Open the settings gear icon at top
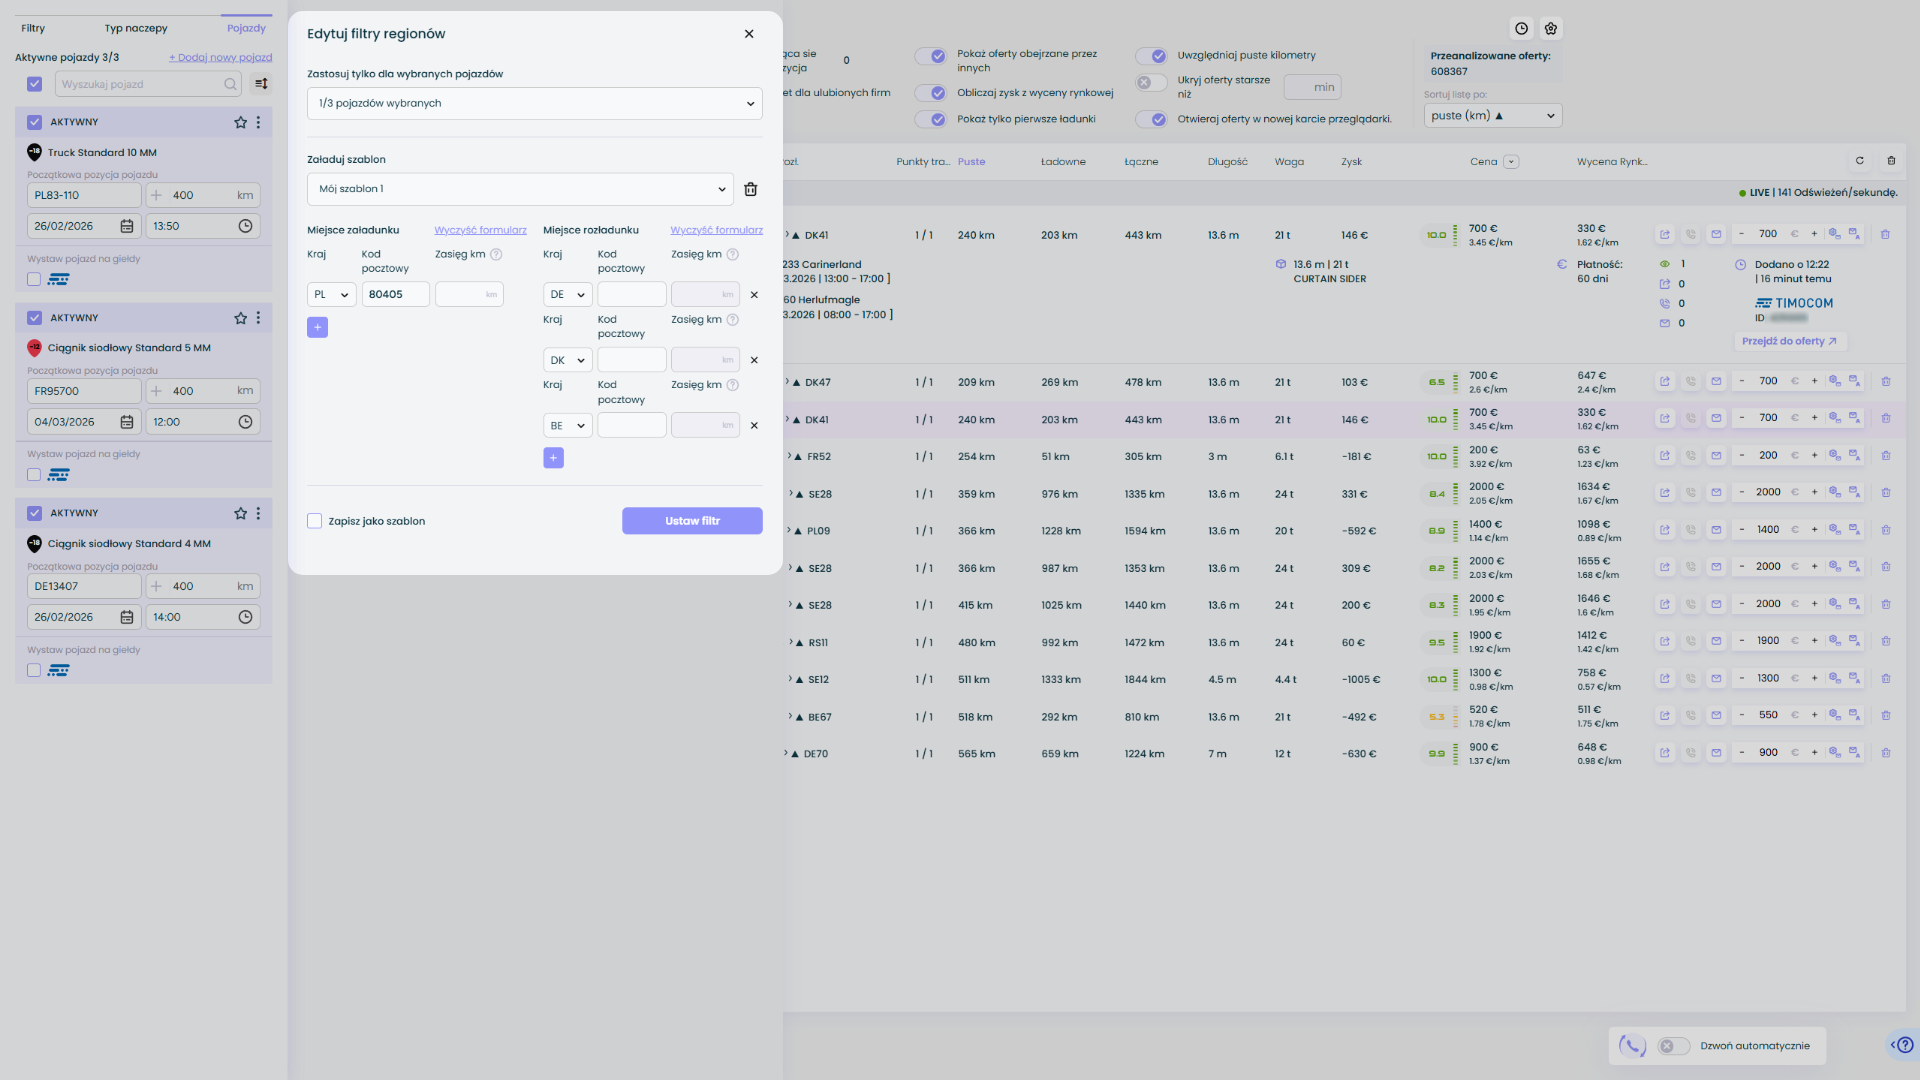This screenshot has height=1080, width=1920. pyautogui.click(x=1551, y=29)
